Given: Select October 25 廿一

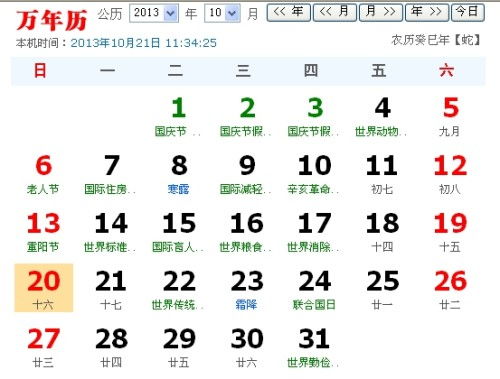Looking at the screenshot, I should tap(382, 289).
